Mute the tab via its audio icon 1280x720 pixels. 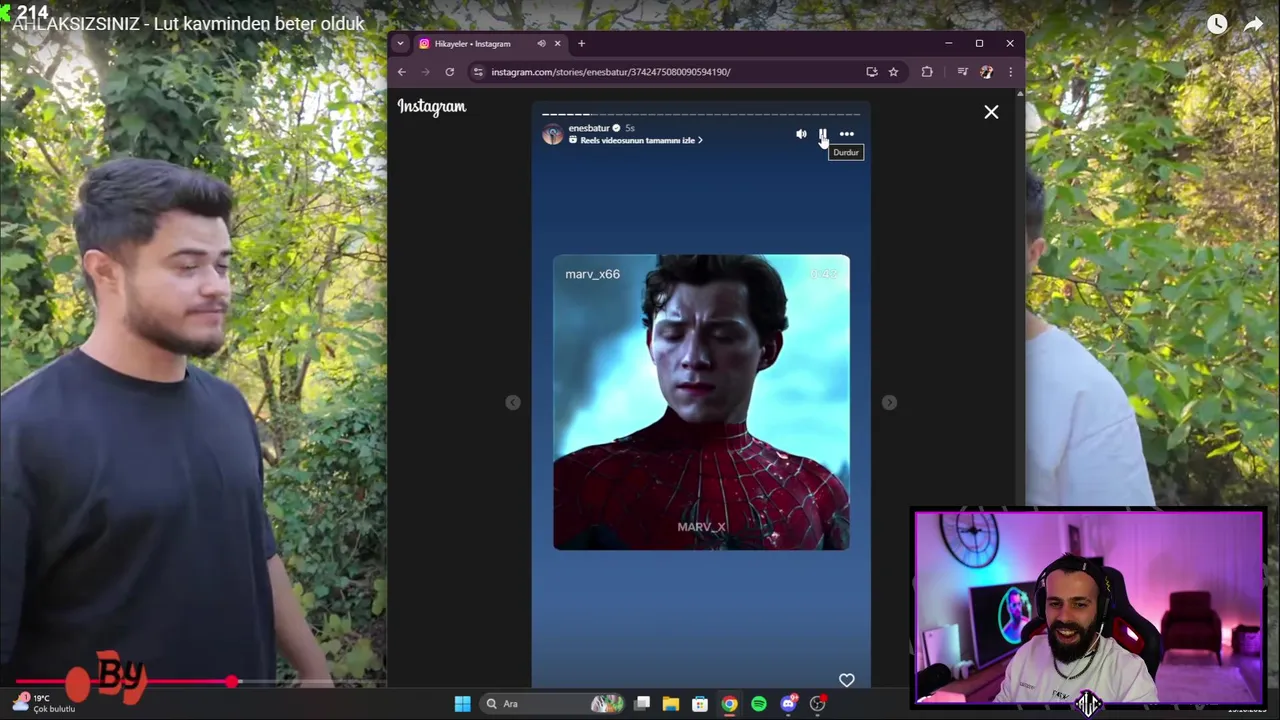541,43
